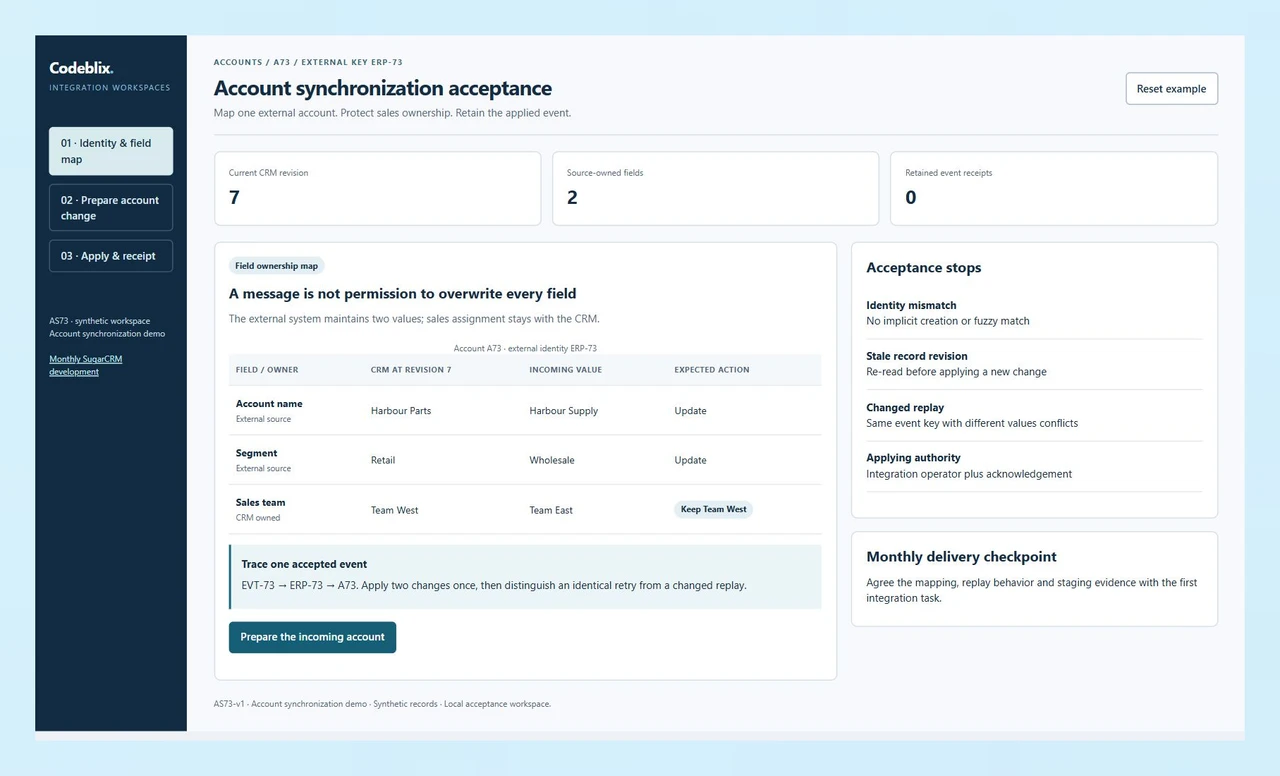This screenshot has height=776, width=1280.
Task: Click the Wholesale incoming value
Action: 552,460
